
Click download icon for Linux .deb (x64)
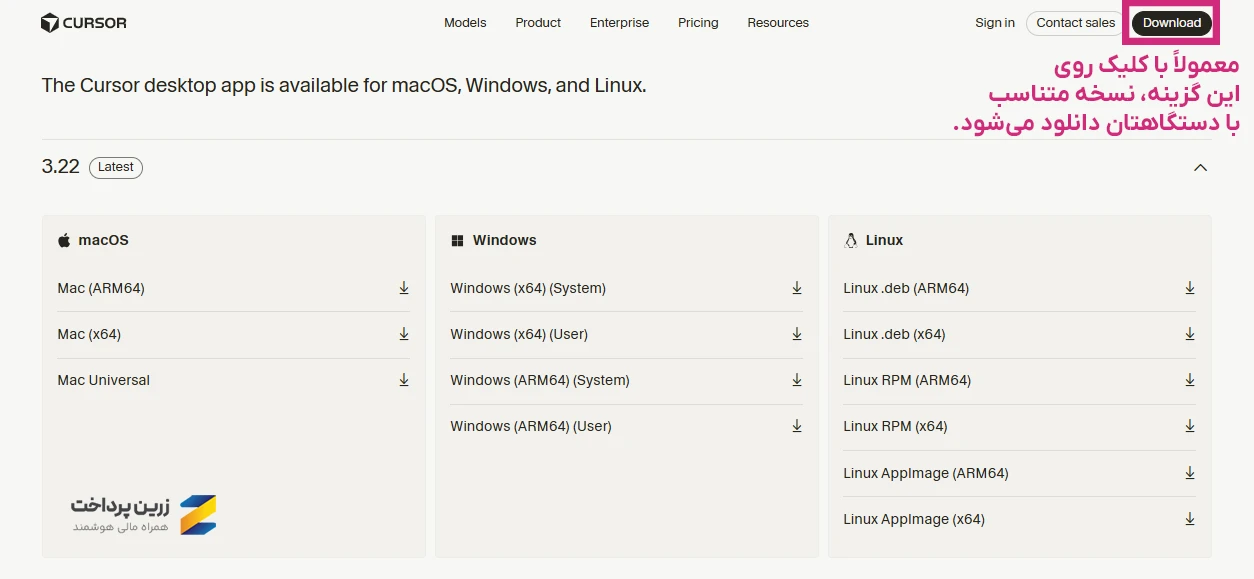(x=1190, y=334)
